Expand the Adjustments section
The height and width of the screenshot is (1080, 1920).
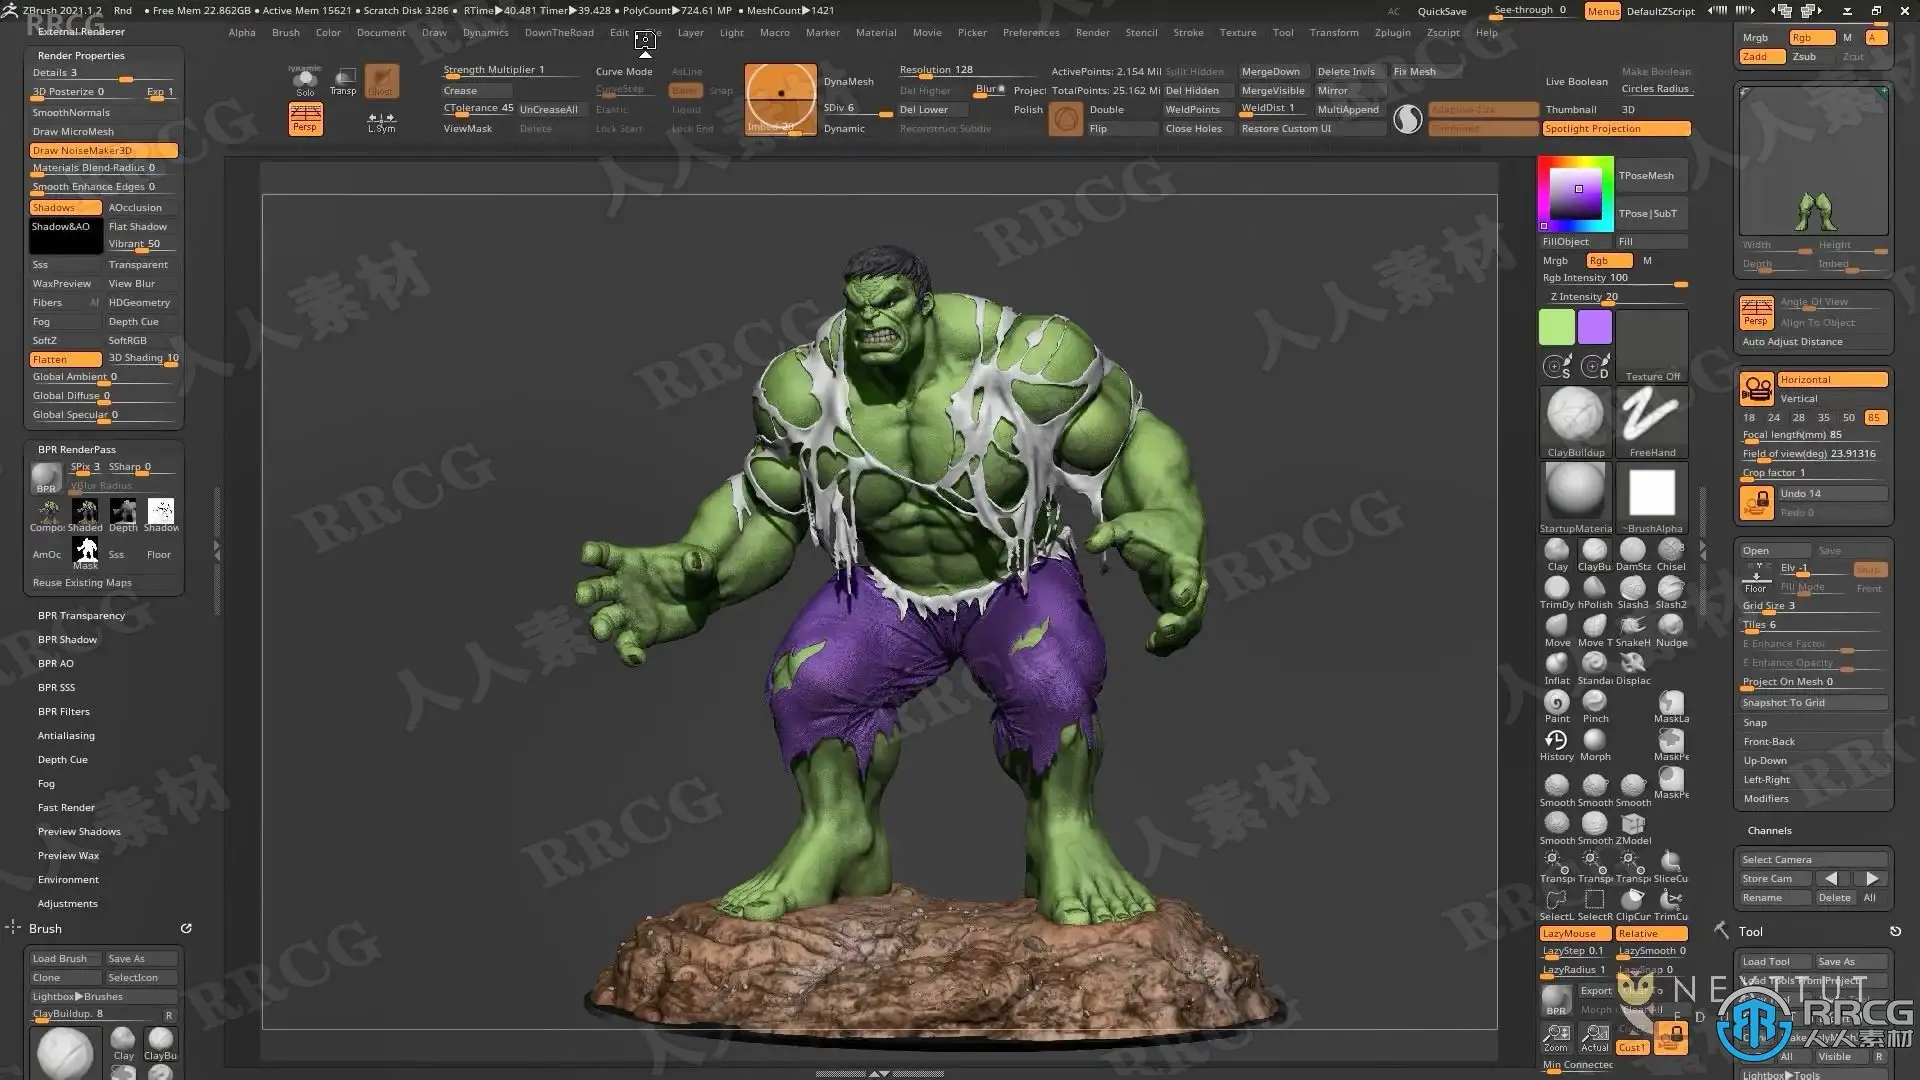pos(68,904)
